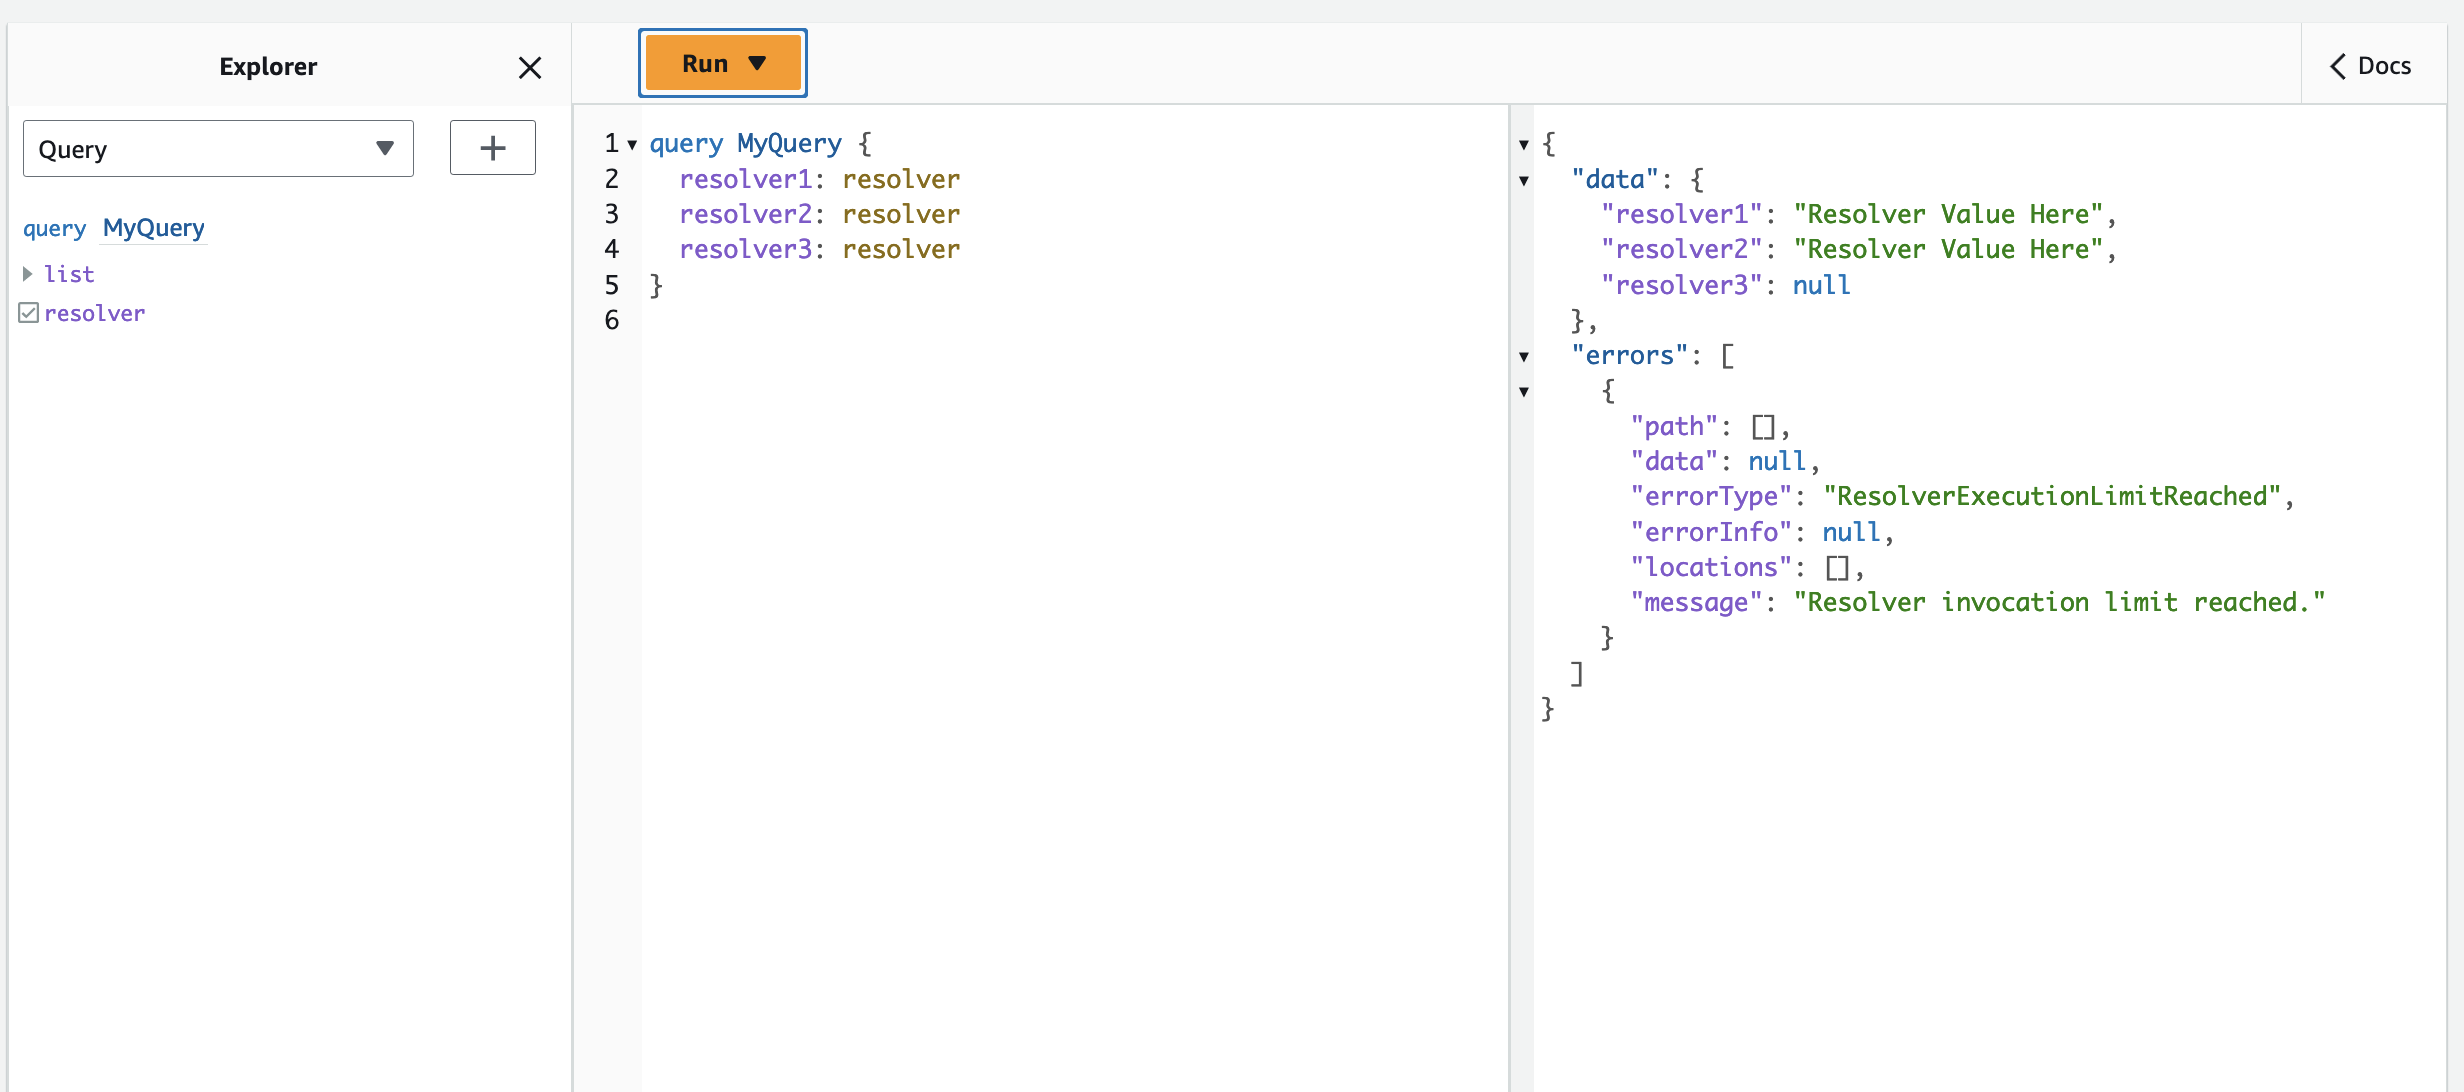The width and height of the screenshot is (2464, 1092).
Task: Click the Explorer panel header title
Action: click(x=267, y=66)
